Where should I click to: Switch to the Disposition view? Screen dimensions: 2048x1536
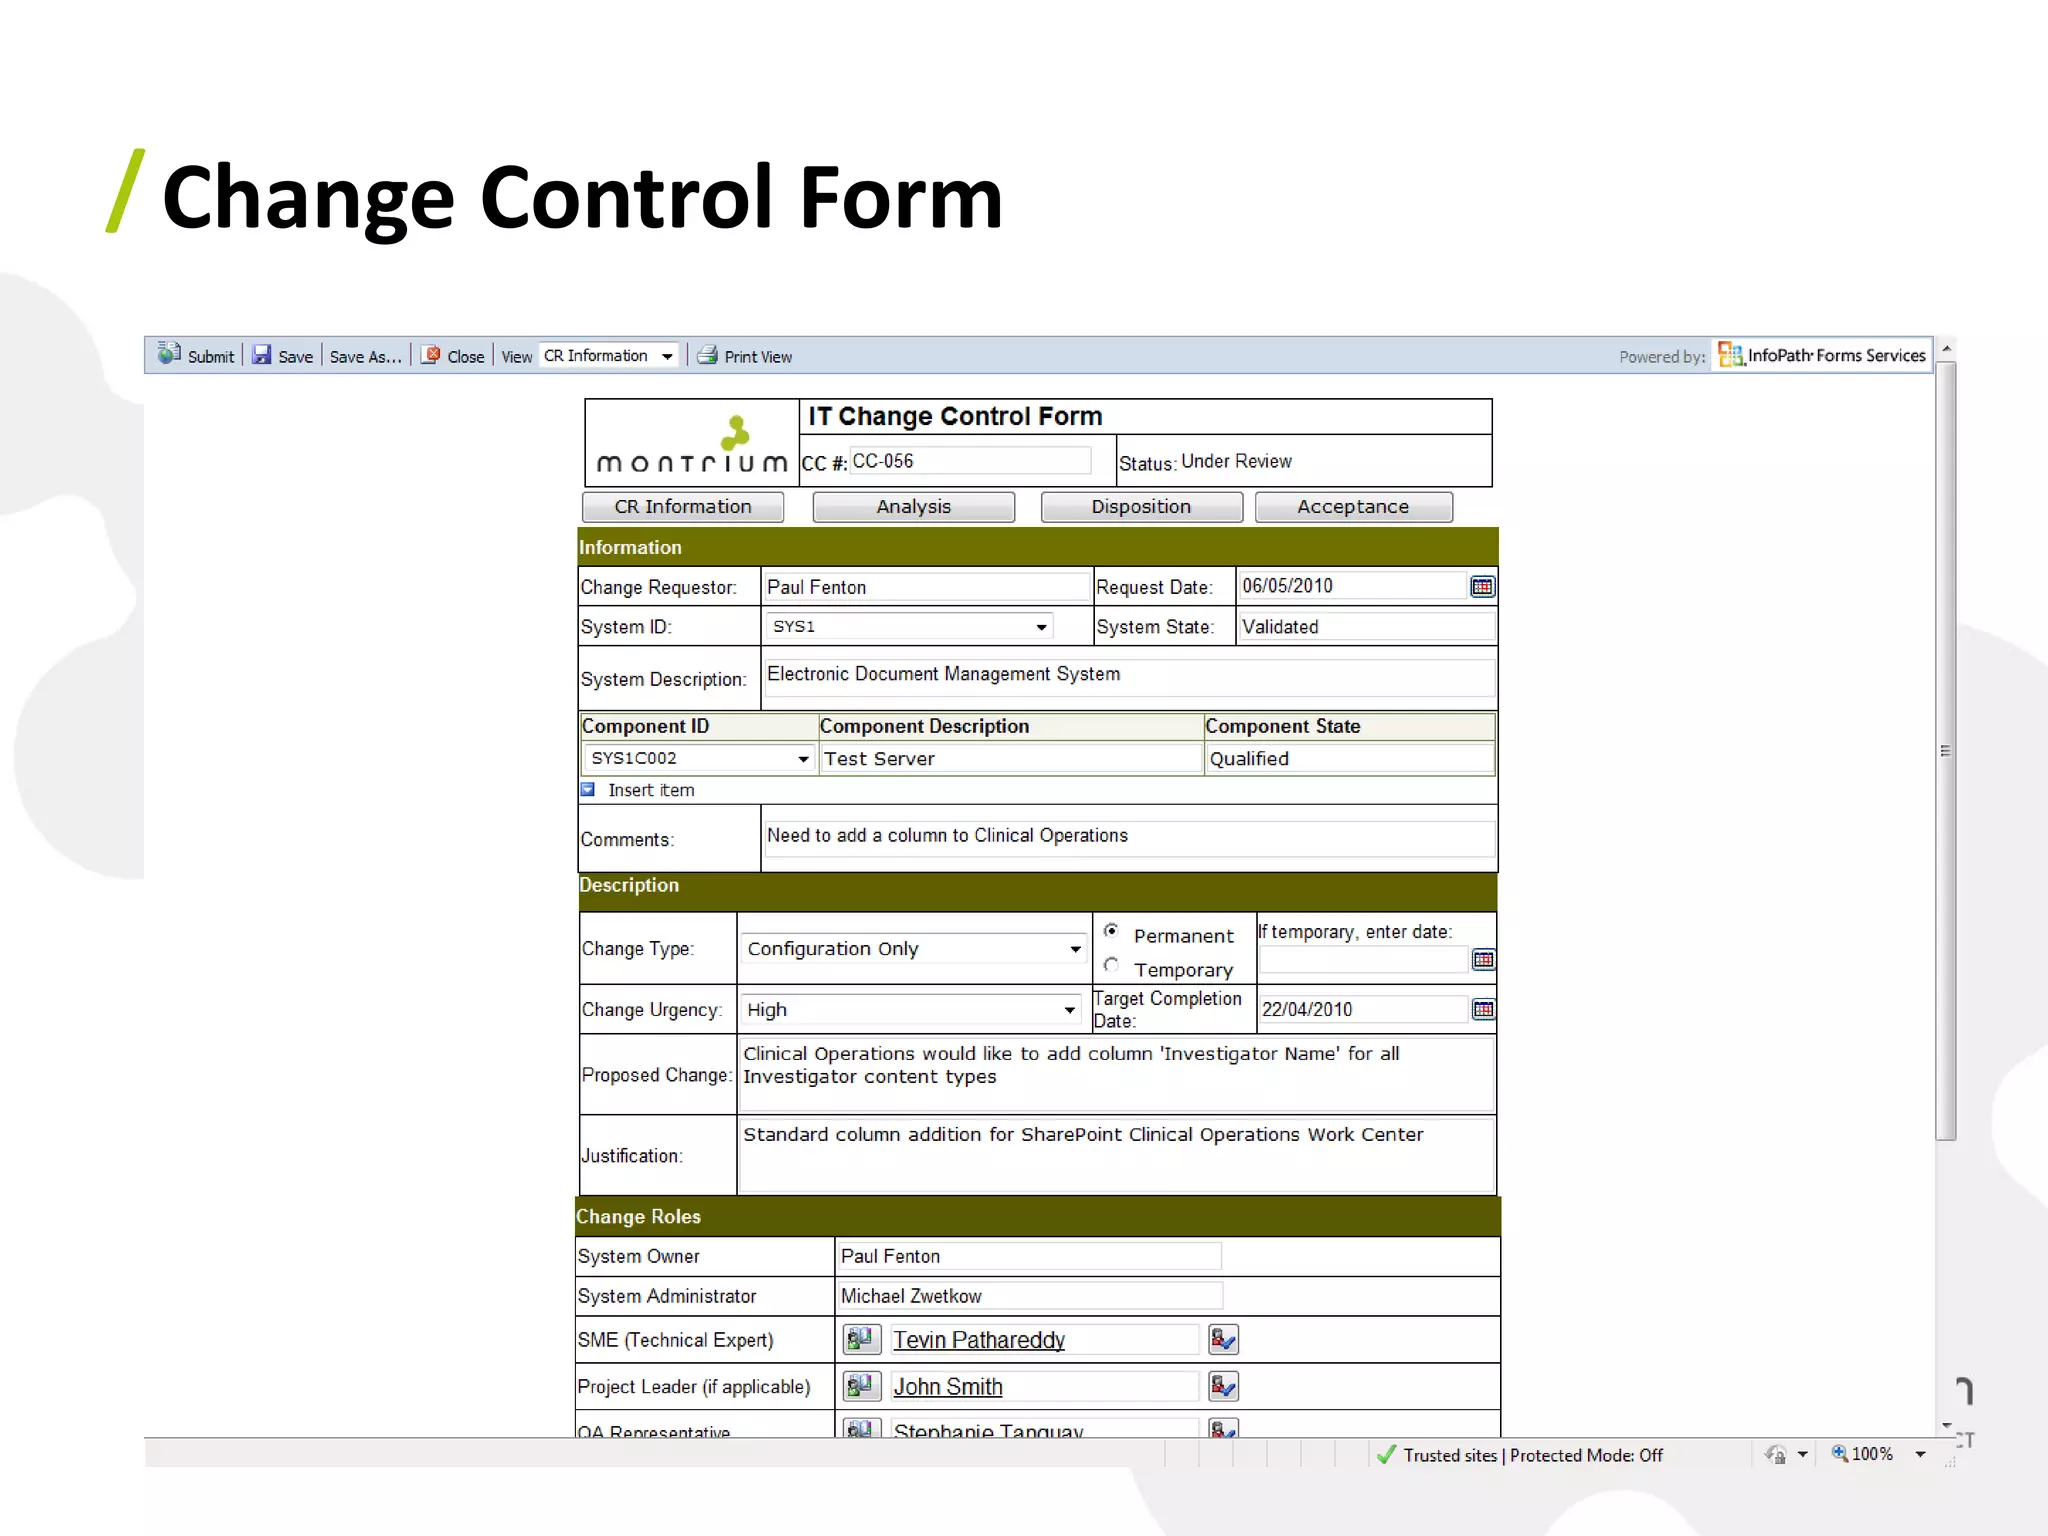pyautogui.click(x=1141, y=507)
